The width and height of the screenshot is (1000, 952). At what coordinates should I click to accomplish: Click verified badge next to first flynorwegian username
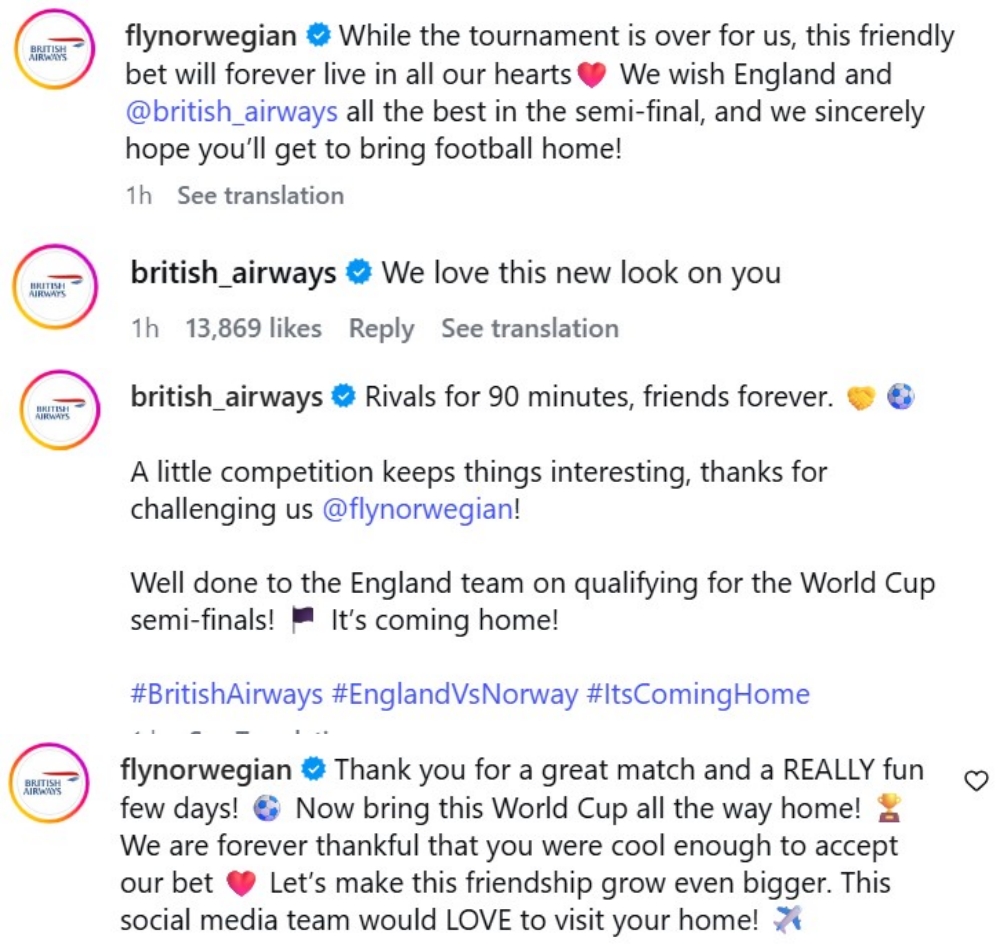[x=318, y=35]
